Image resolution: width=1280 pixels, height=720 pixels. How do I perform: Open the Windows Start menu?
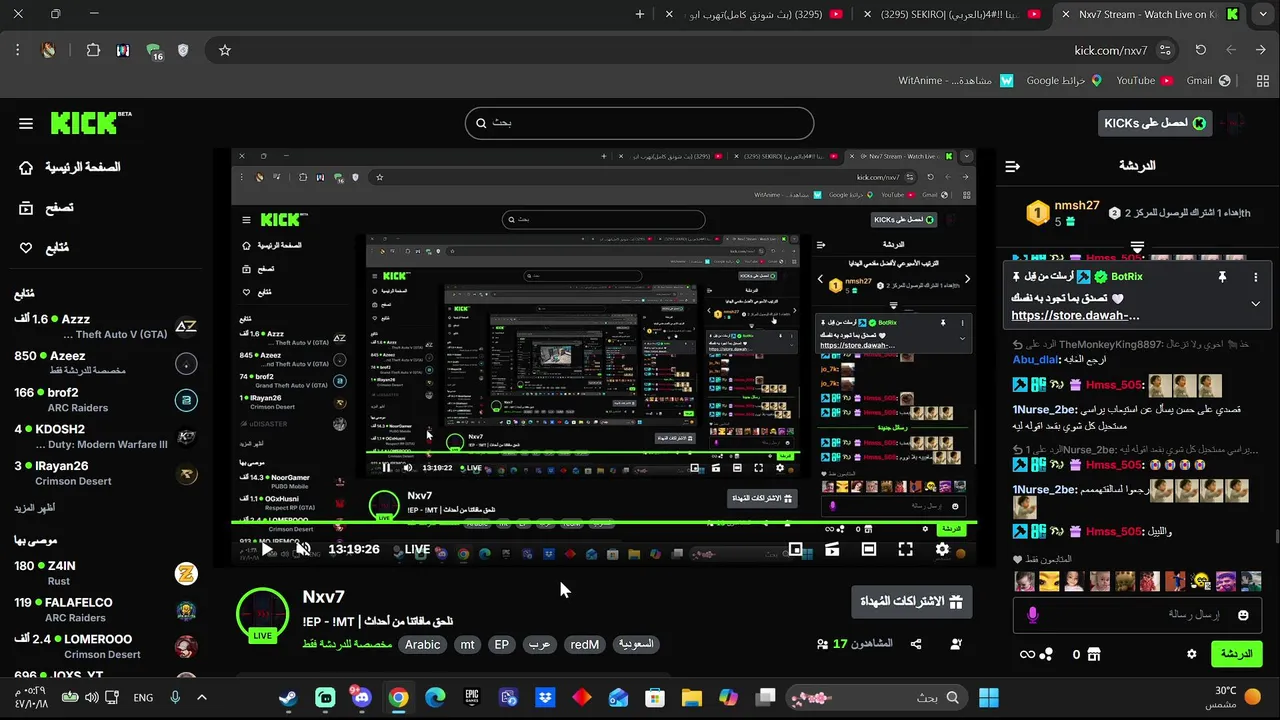(988, 697)
